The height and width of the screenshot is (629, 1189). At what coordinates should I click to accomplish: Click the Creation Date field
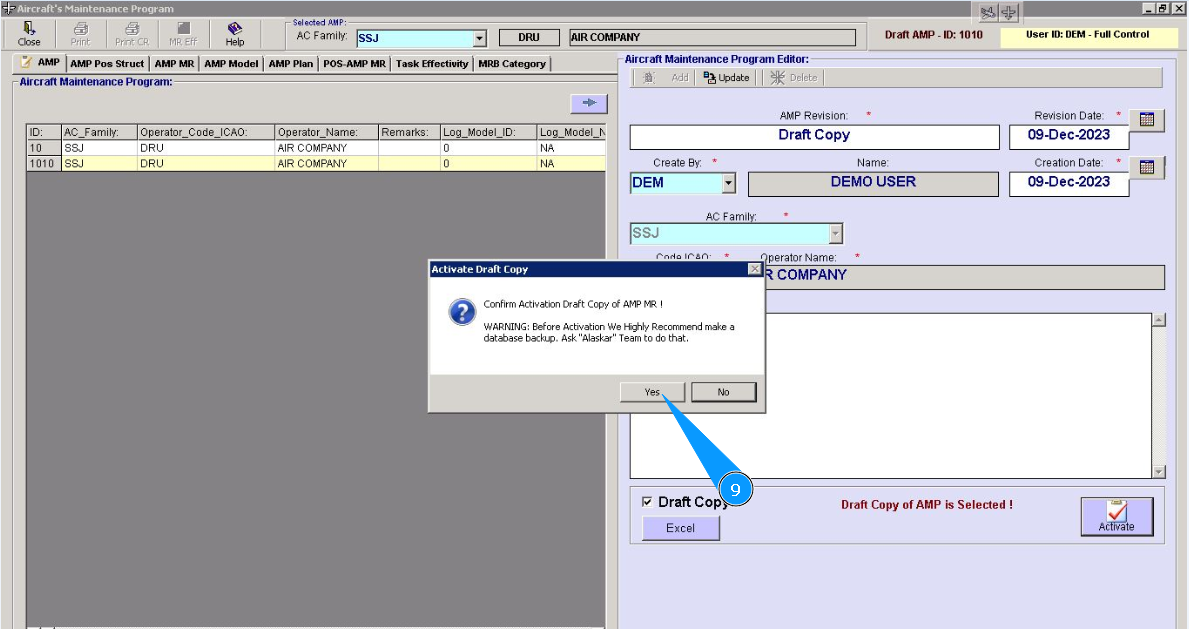coord(1068,184)
